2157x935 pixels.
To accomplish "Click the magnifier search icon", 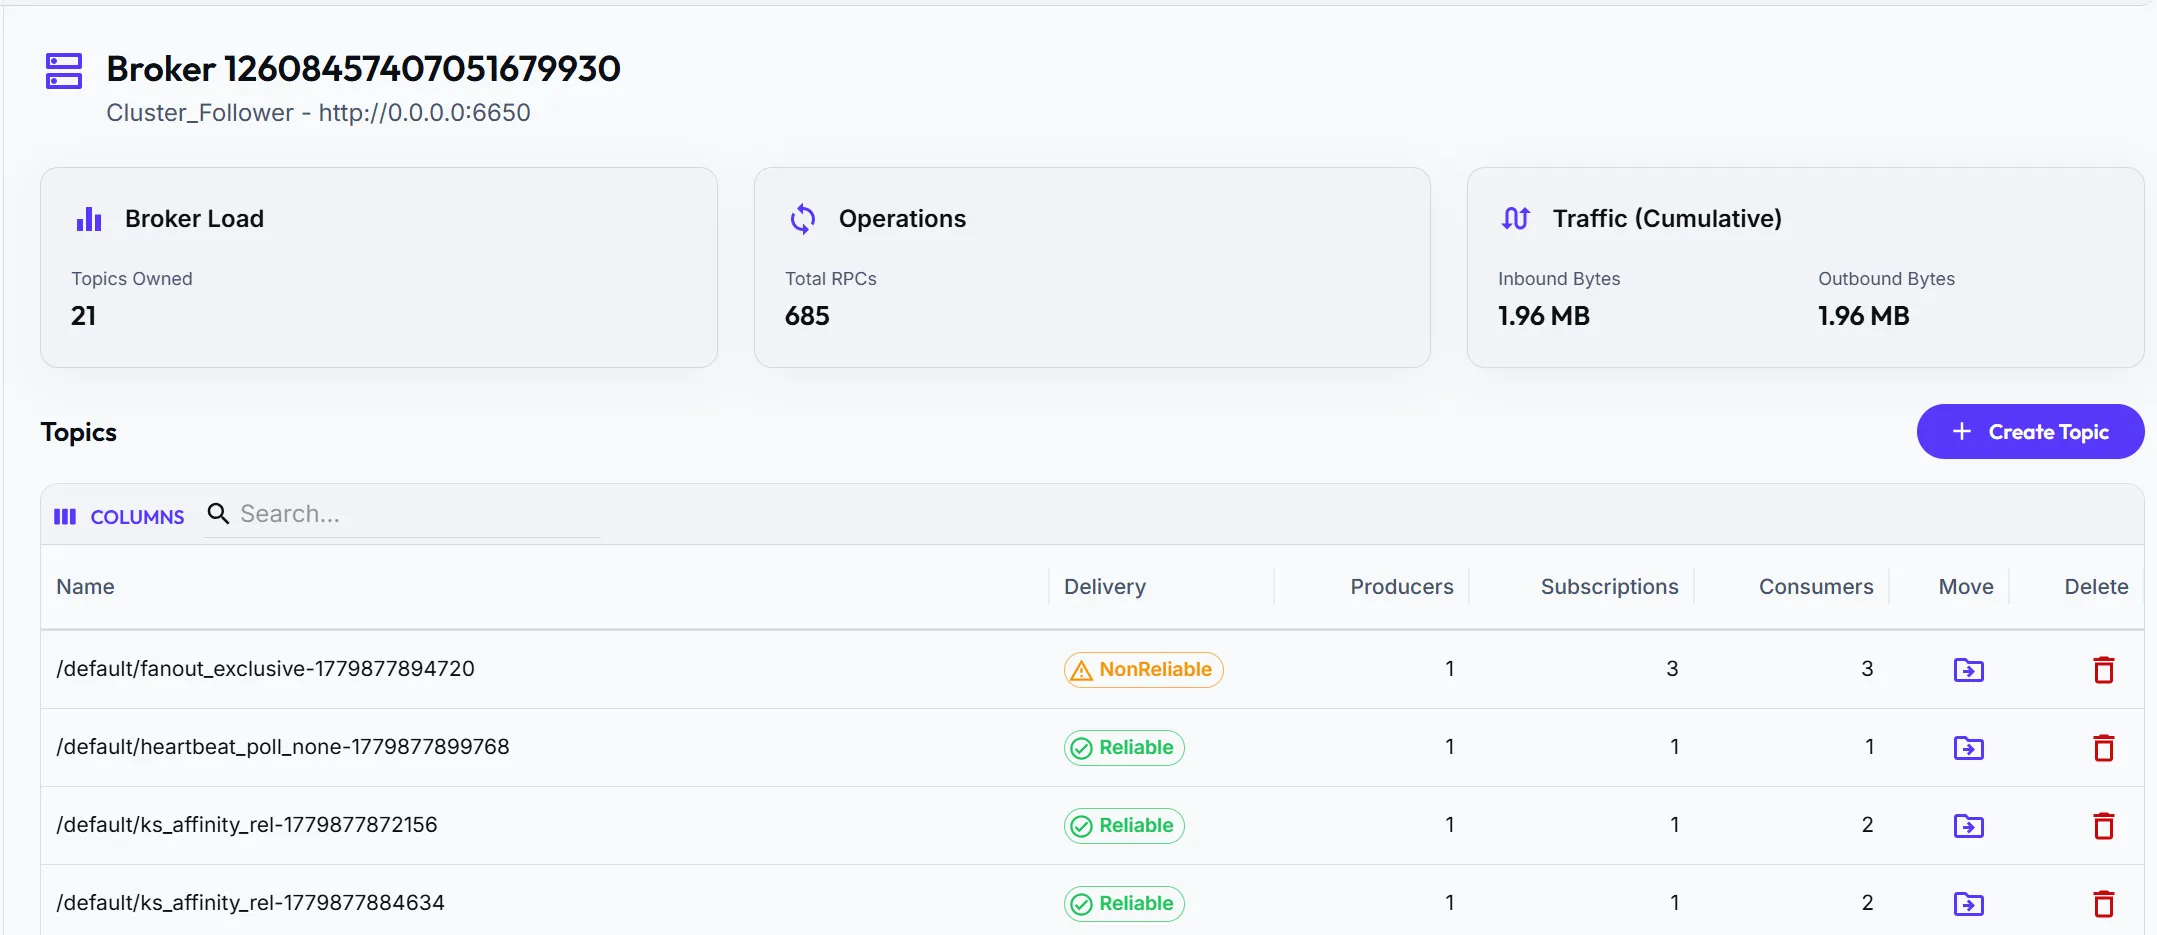I will coord(218,514).
